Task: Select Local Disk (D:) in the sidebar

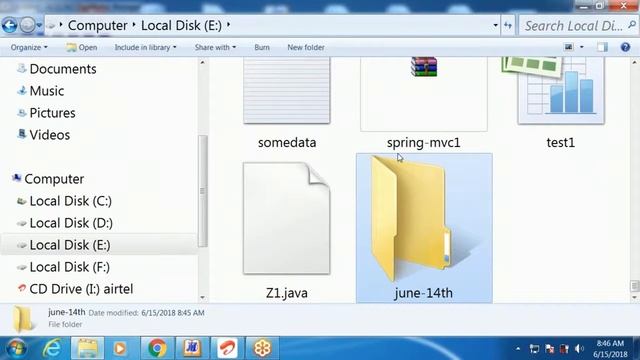Action: 71,223
